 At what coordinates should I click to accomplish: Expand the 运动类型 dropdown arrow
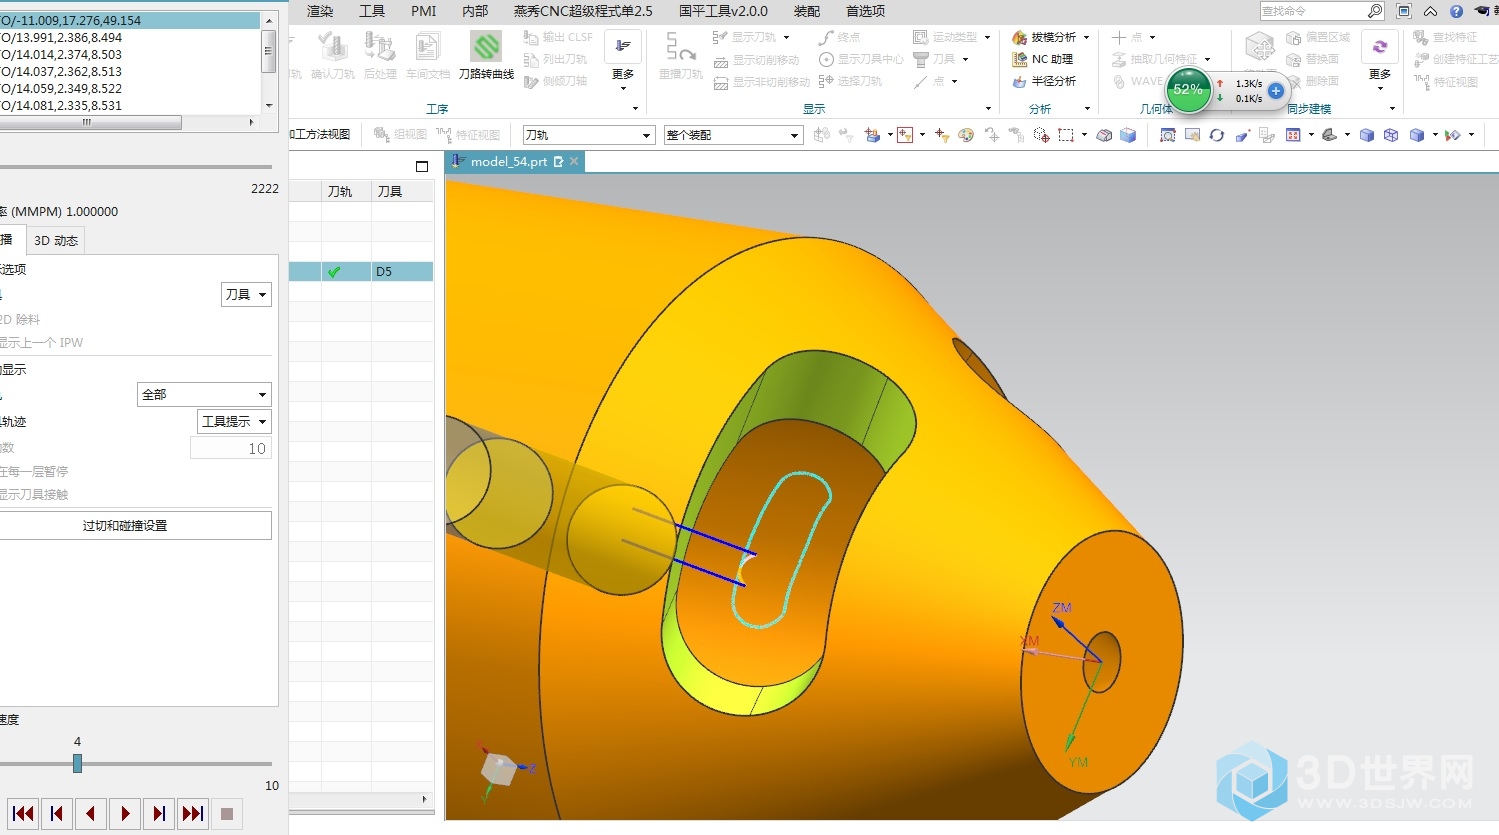[987, 37]
